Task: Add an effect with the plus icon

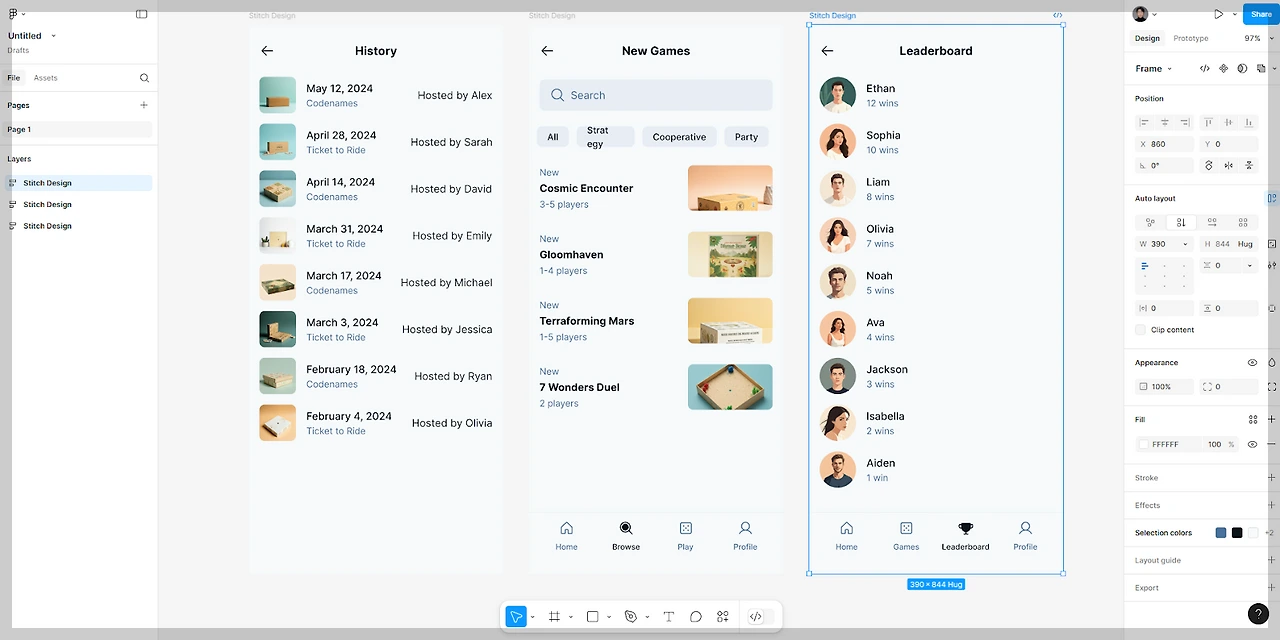Action: tap(1272, 505)
